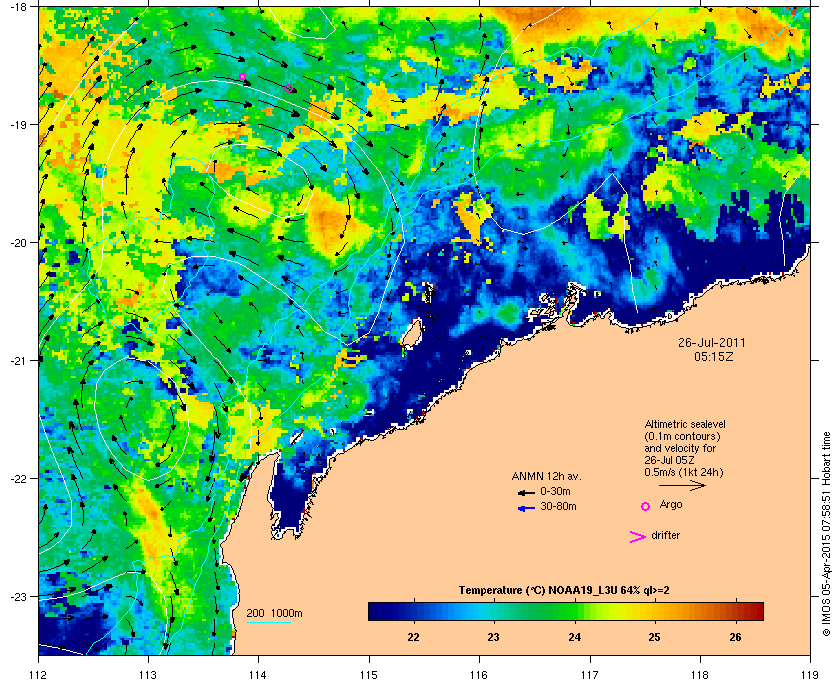Click the cyan 200 1000m depth contour line sample
840x680 pixels.
pyautogui.click(x=268, y=623)
